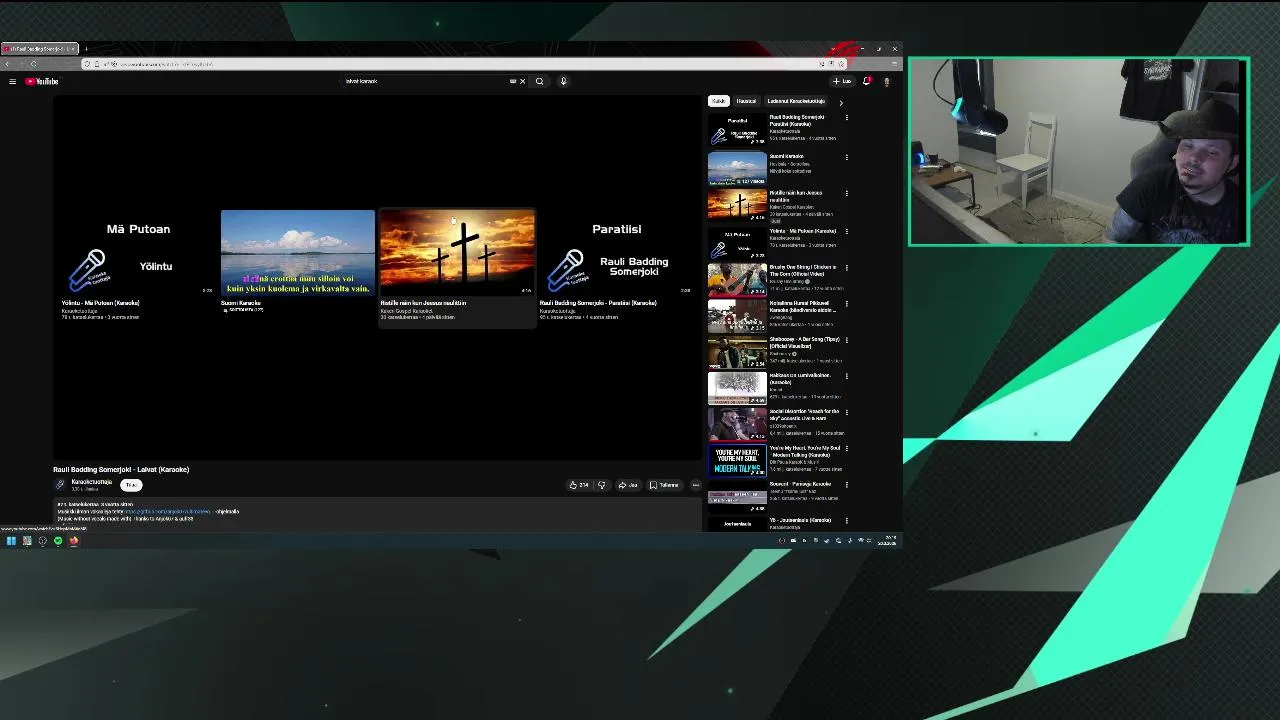Open options menu for sidebar Paratiisi video
The height and width of the screenshot is (720, 1280).
click(x=847, y=118)
